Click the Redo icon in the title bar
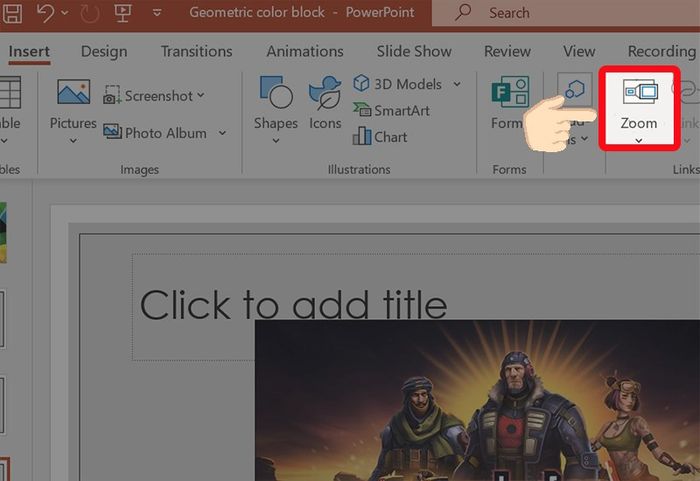 pos(90,13)
